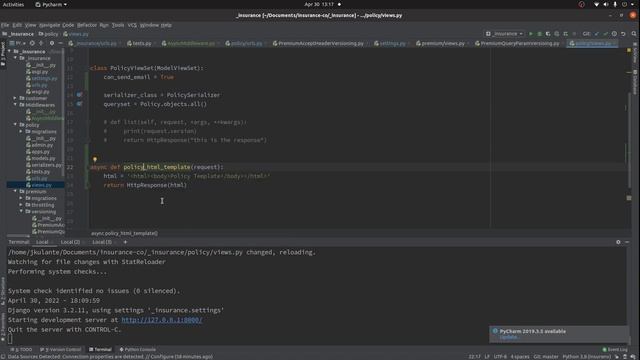Hide the Terminal panel with minus icon
The height and width of the screenshot is (360, 640).
627,242
